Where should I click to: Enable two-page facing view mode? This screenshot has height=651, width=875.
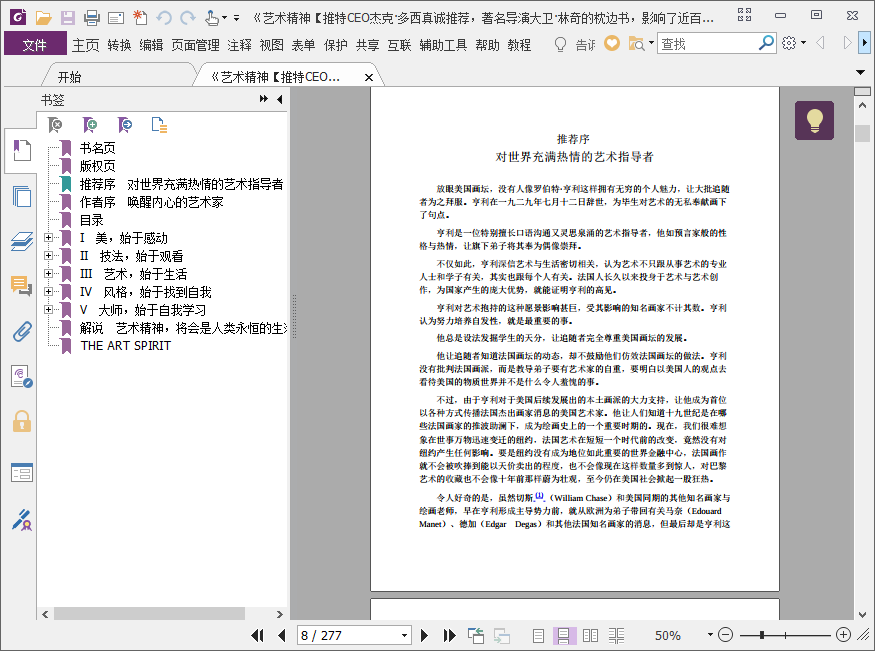[x=590, y=635]
